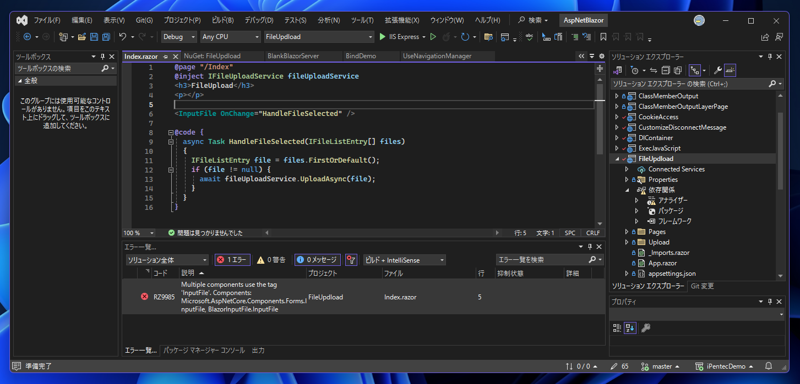800x384 pixels.
Task: Click the 検索 search button in title bar
Action: pos(533,20)
